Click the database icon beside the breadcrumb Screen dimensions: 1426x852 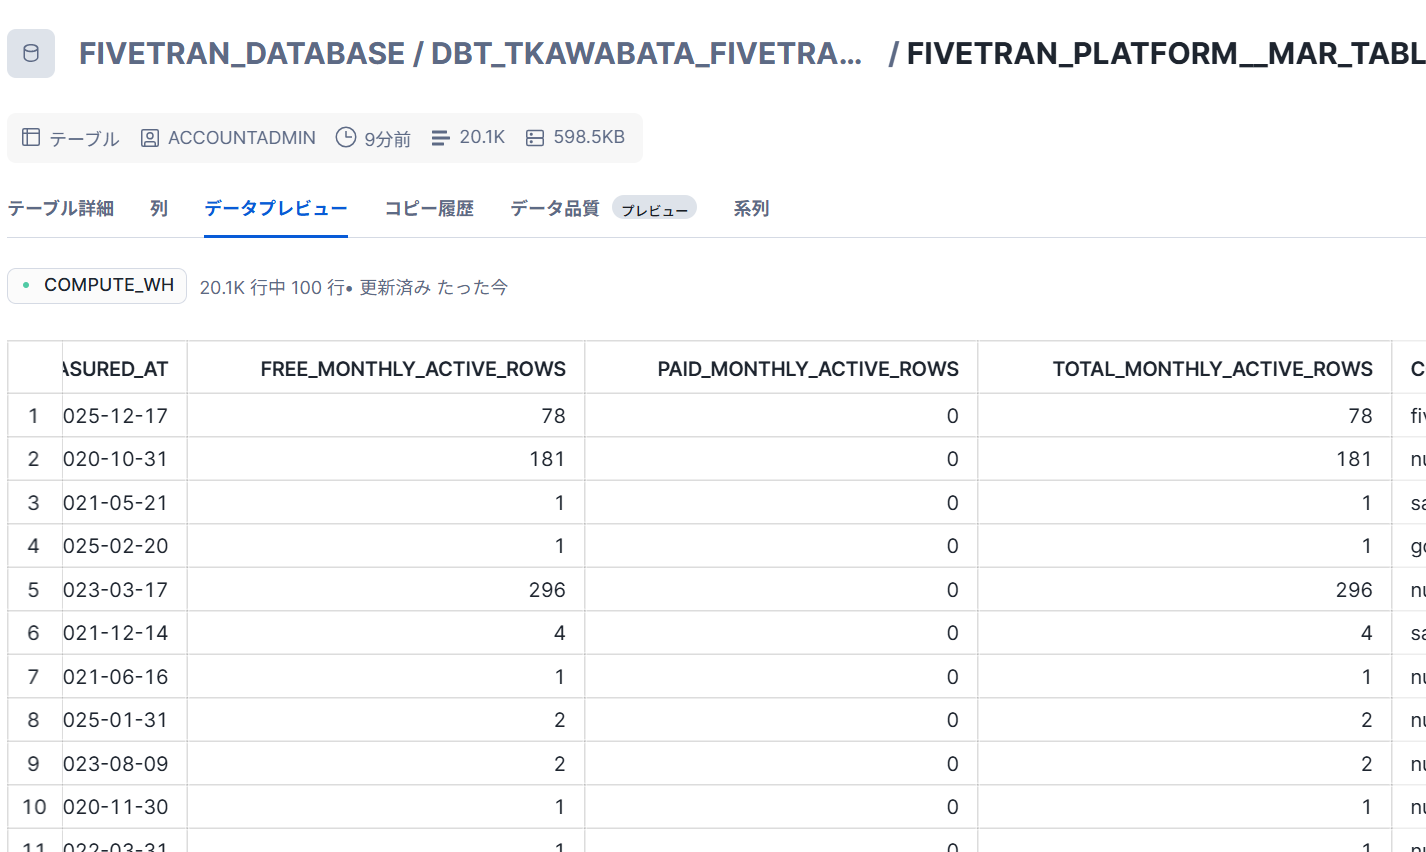coord(31,54)
